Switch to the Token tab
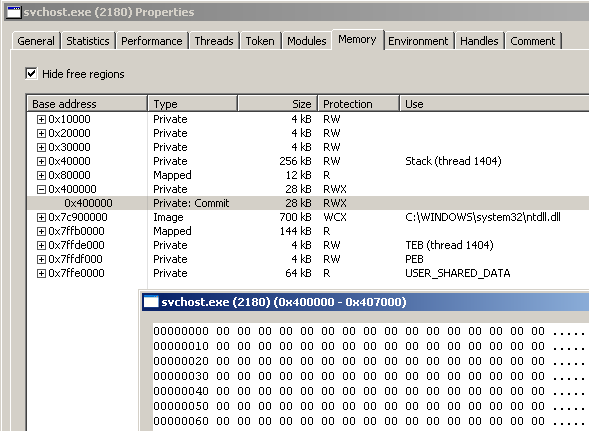 point(260,41)
